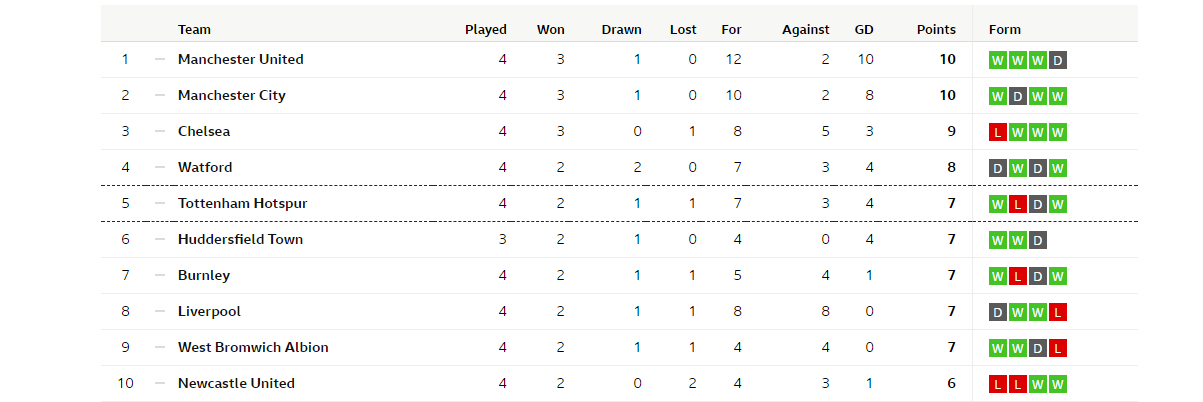
Task: Click Liverpool's grey D form badge
Action: click(x=997, y=312)
